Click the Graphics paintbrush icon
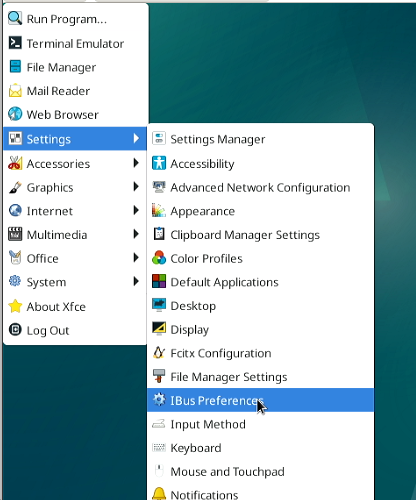The width and height of the screenshot is (416, 500). 15,187
